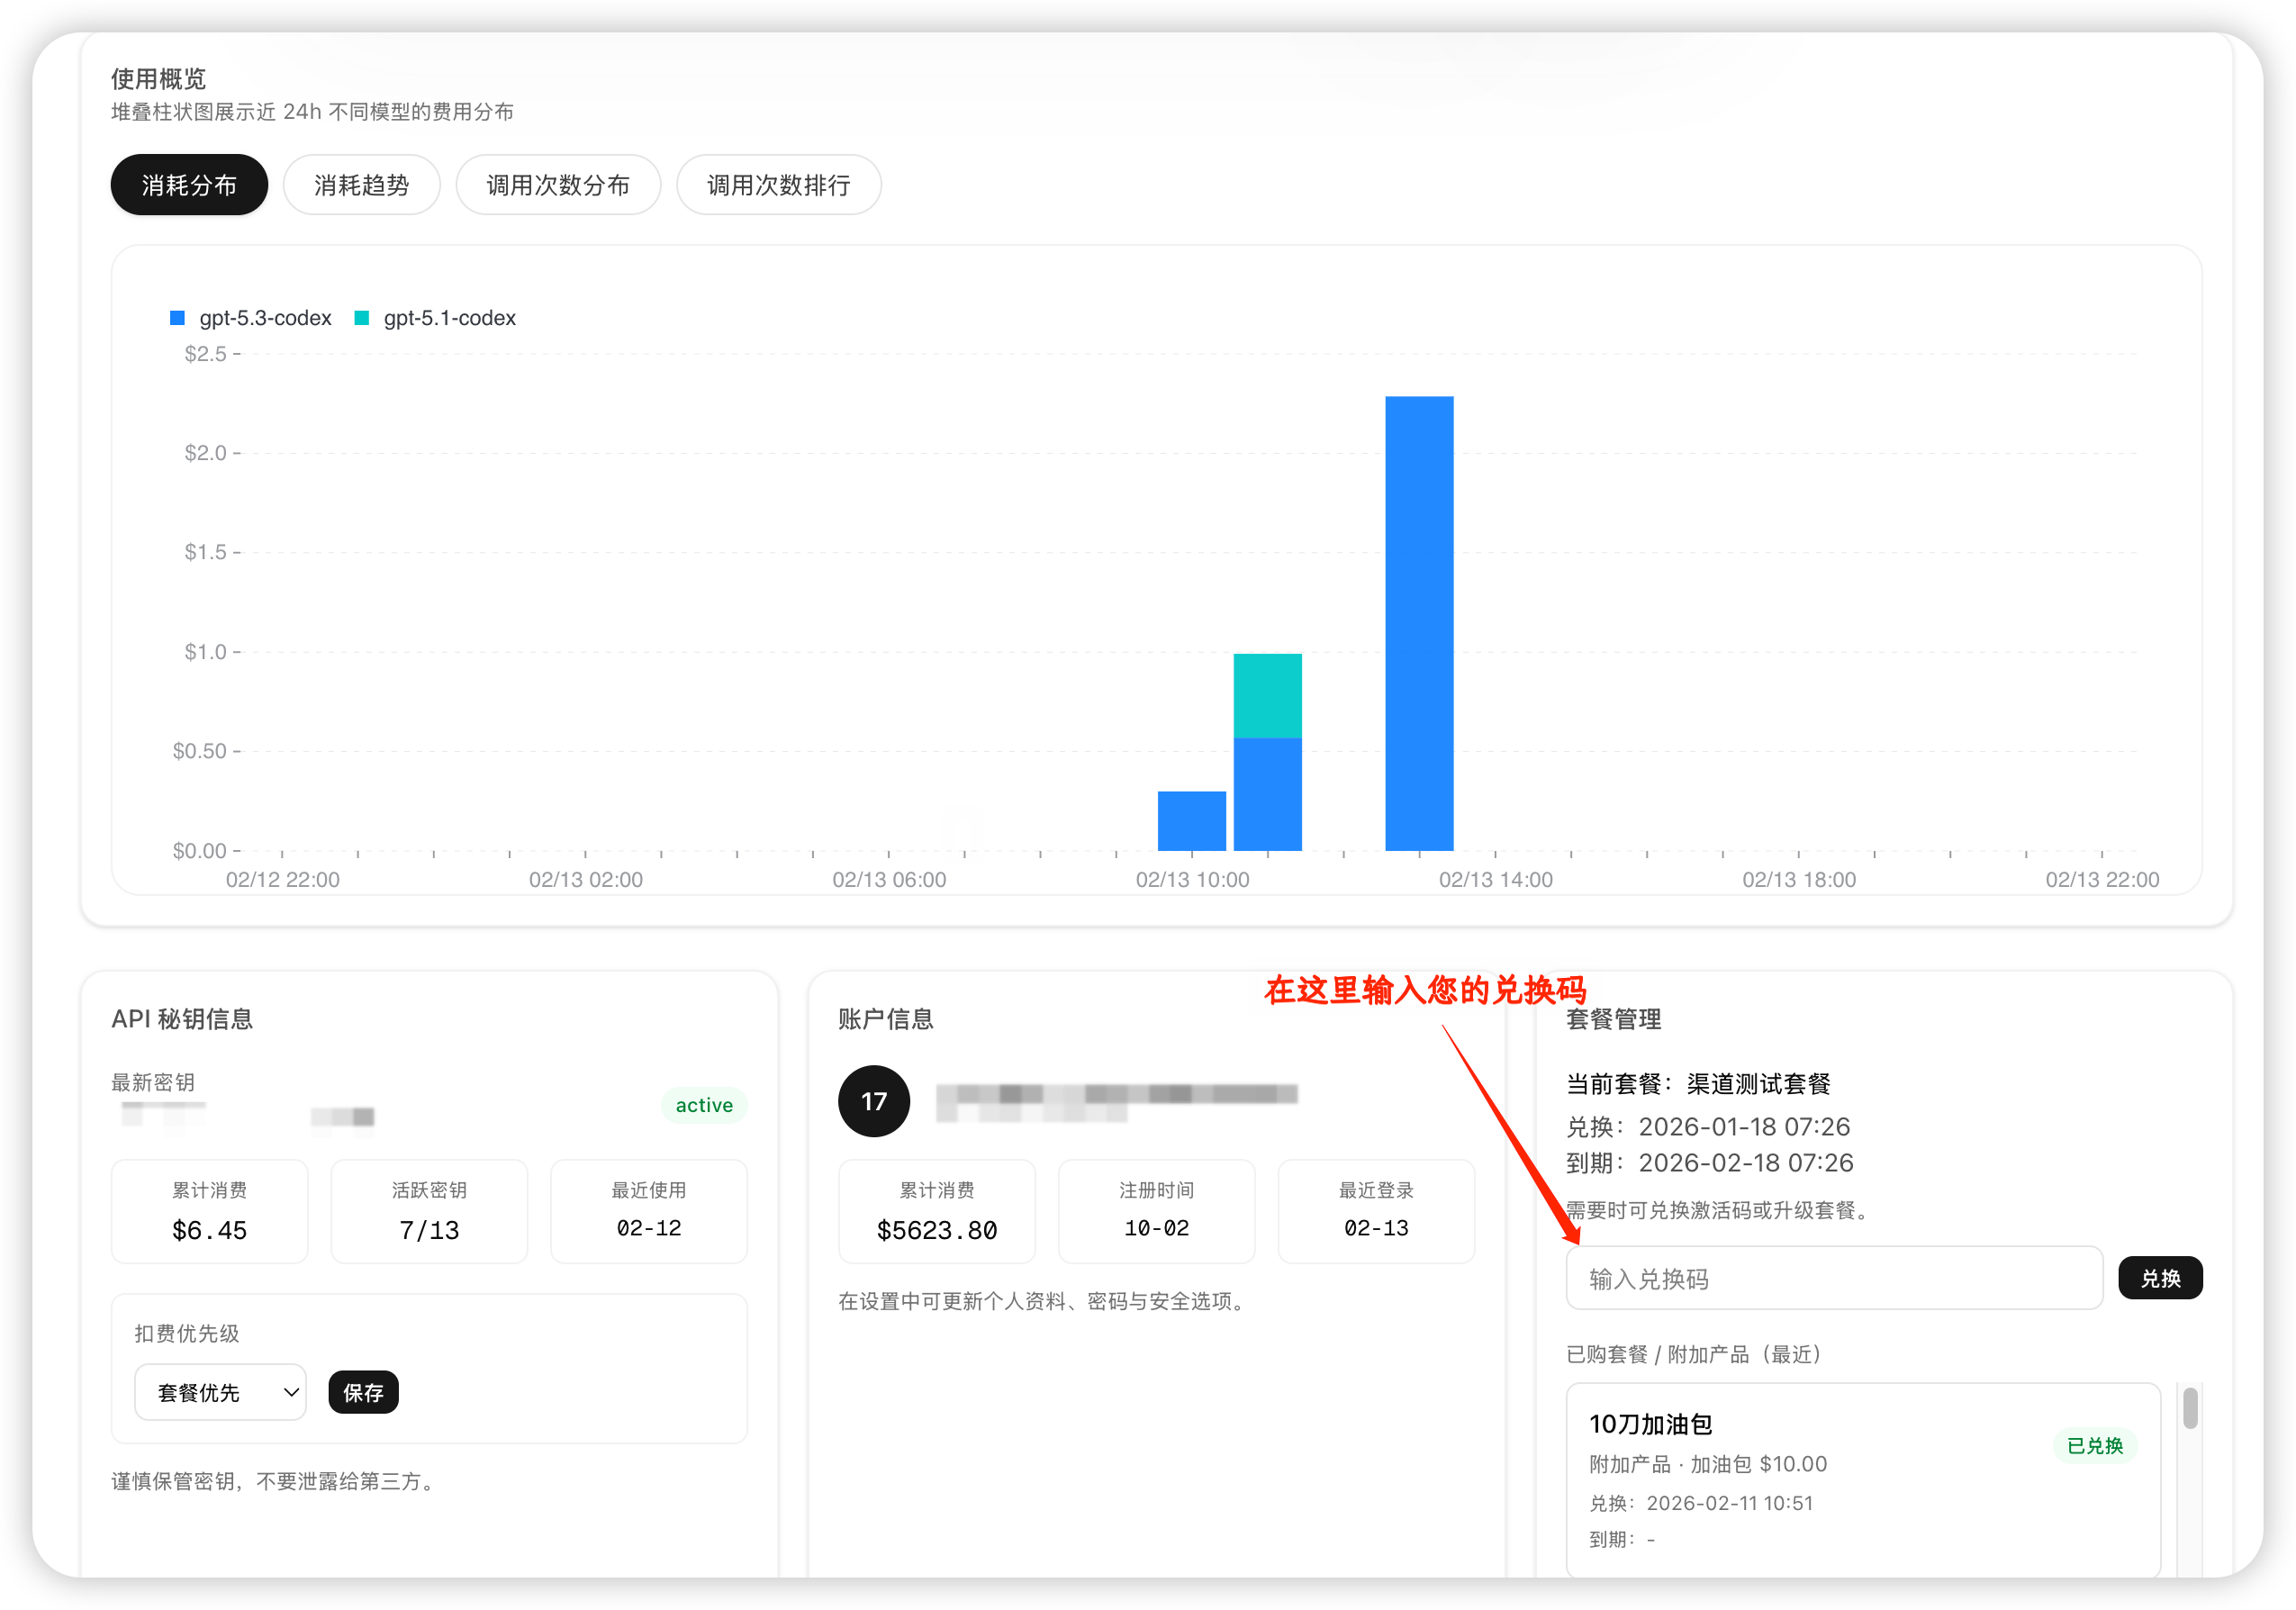The width and height of the screenshot is (2296, 1610).
Task: Switch to the 消耗趋势 tab
Action: point(362,184)
